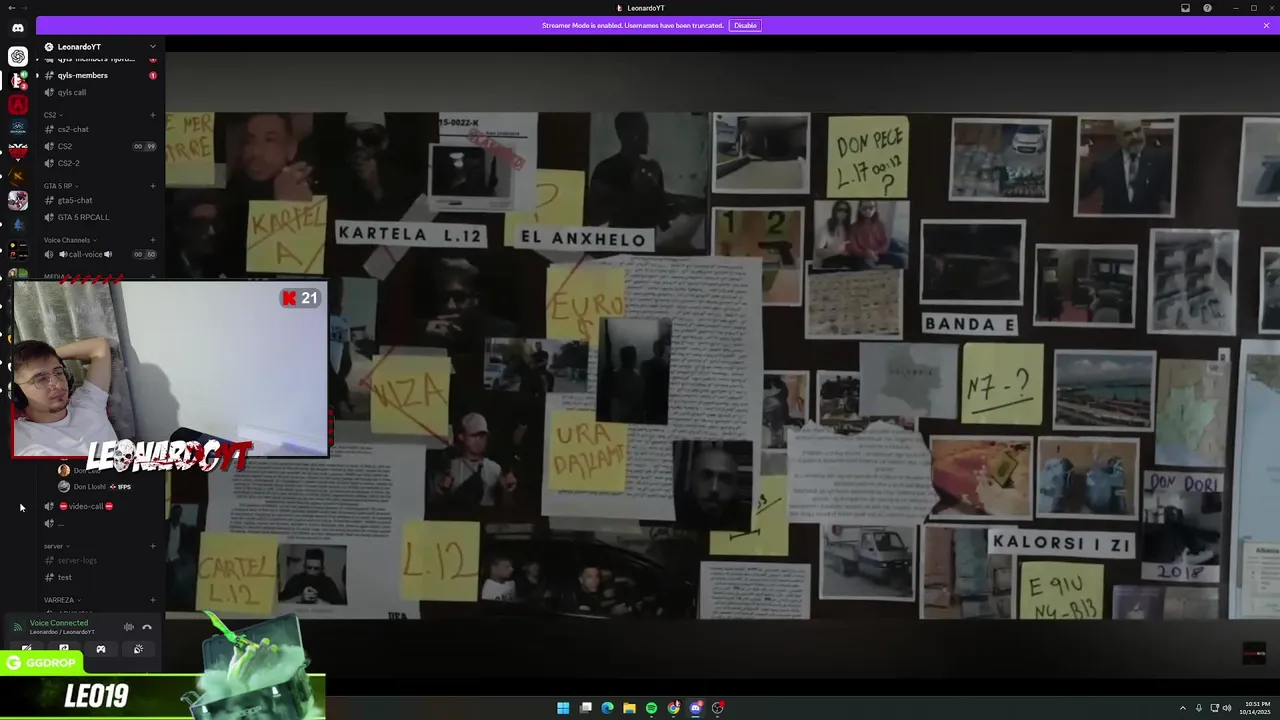Open the test text channel
This screenshot has height=720, width=1280.
[100, 577]
